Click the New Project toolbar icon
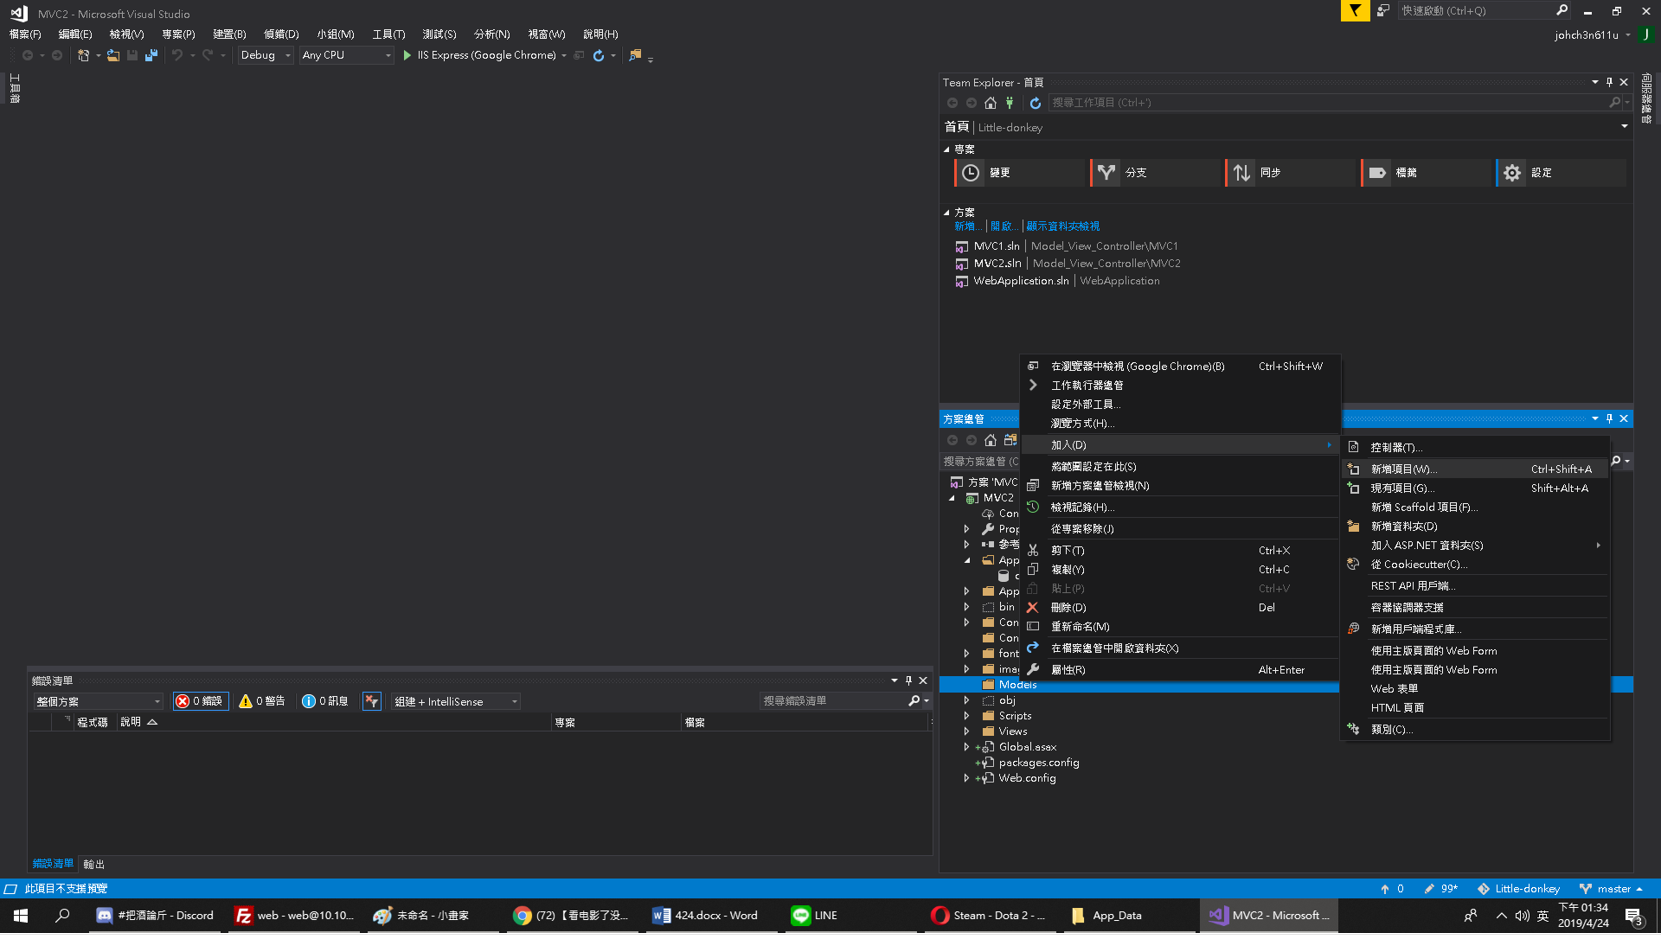Viewport: 1661px width, 935px height. click(84, 56)
